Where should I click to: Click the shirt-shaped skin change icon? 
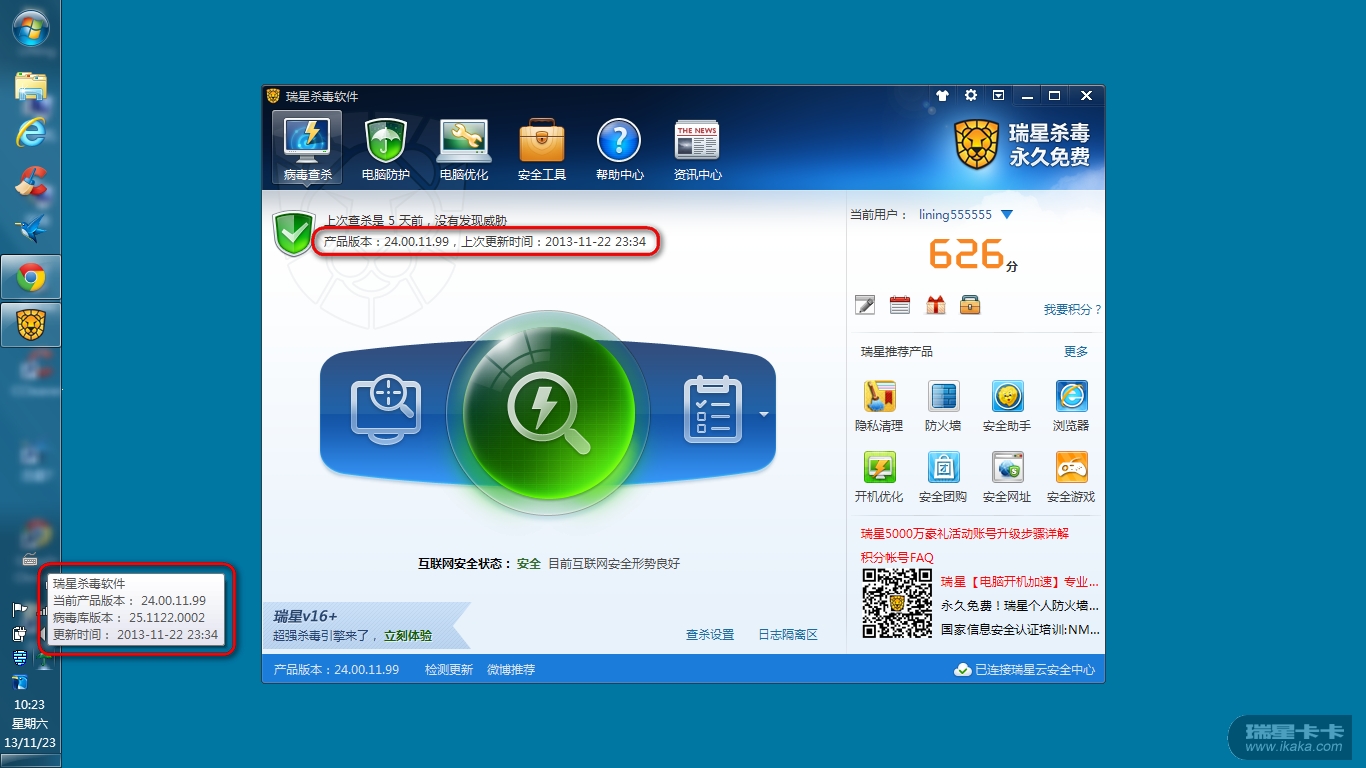click(x=942, y=95)
